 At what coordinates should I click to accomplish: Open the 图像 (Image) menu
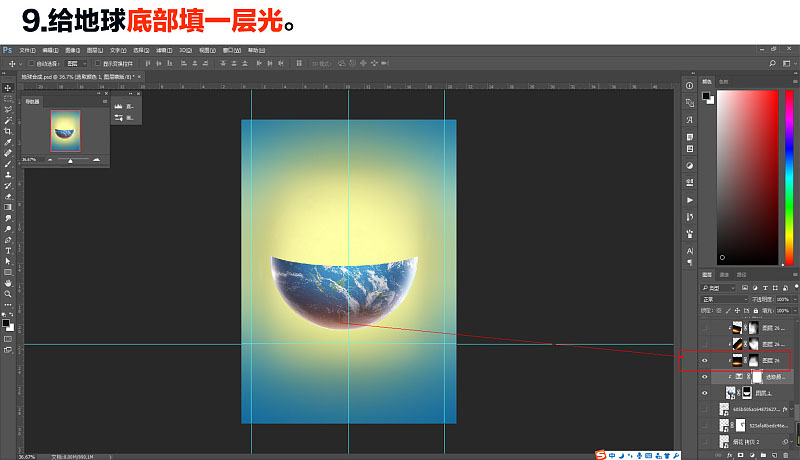pyautogui.click(x=72, y=50)
